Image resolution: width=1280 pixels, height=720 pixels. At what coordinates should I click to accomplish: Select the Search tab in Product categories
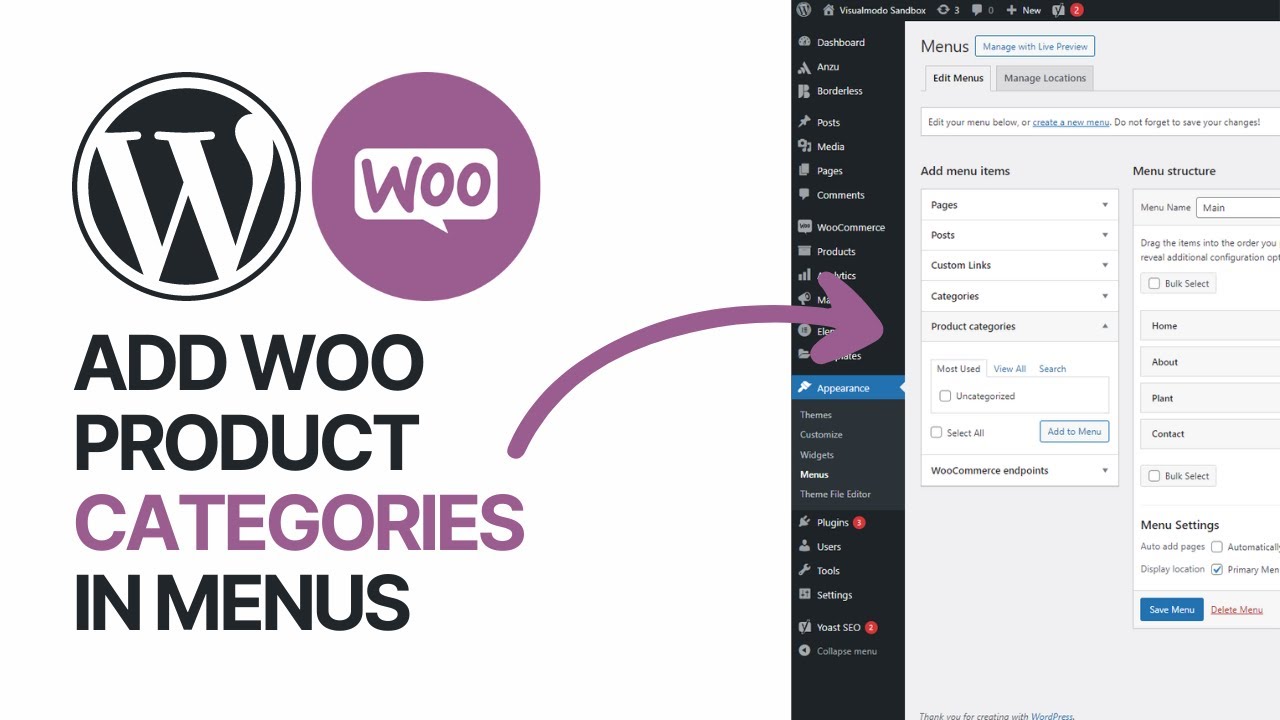1052,369
